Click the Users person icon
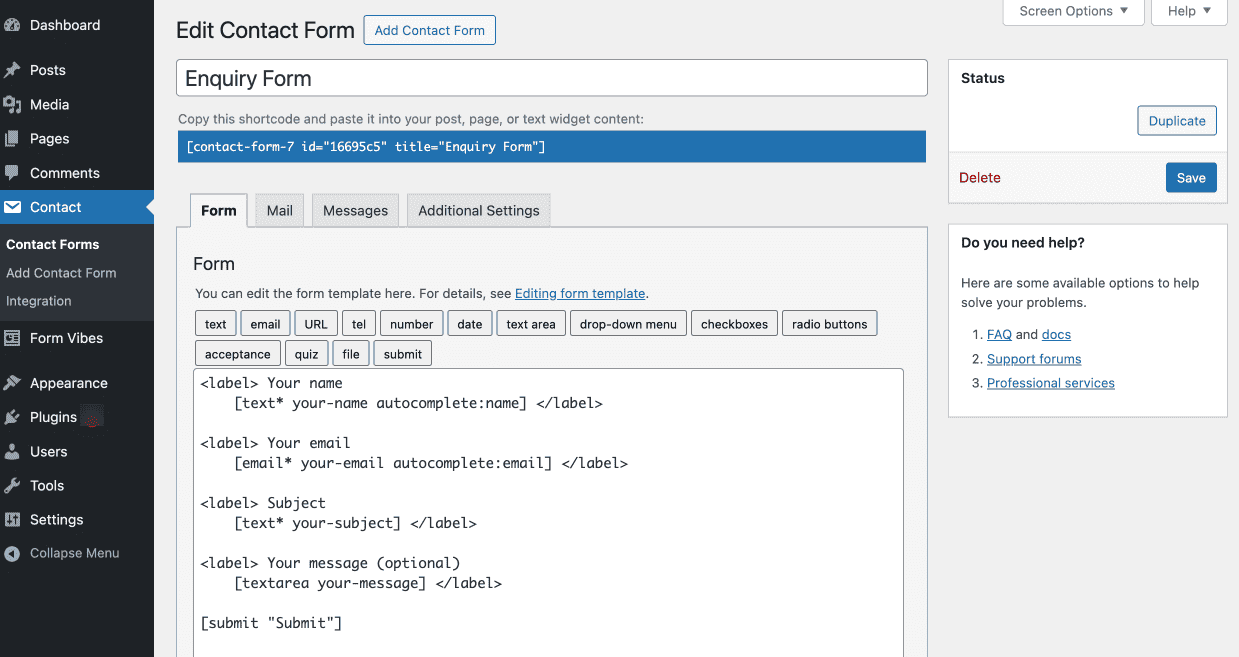This screenshot has width=1239, height=657. pos(12,451)
